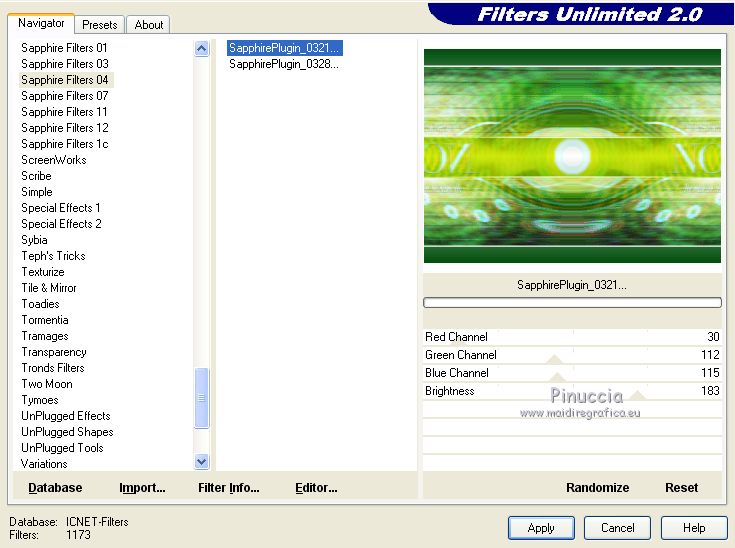The image size is (735, 548).
Task: Open the Transparency filter group
Action: (x=54, y=352)
